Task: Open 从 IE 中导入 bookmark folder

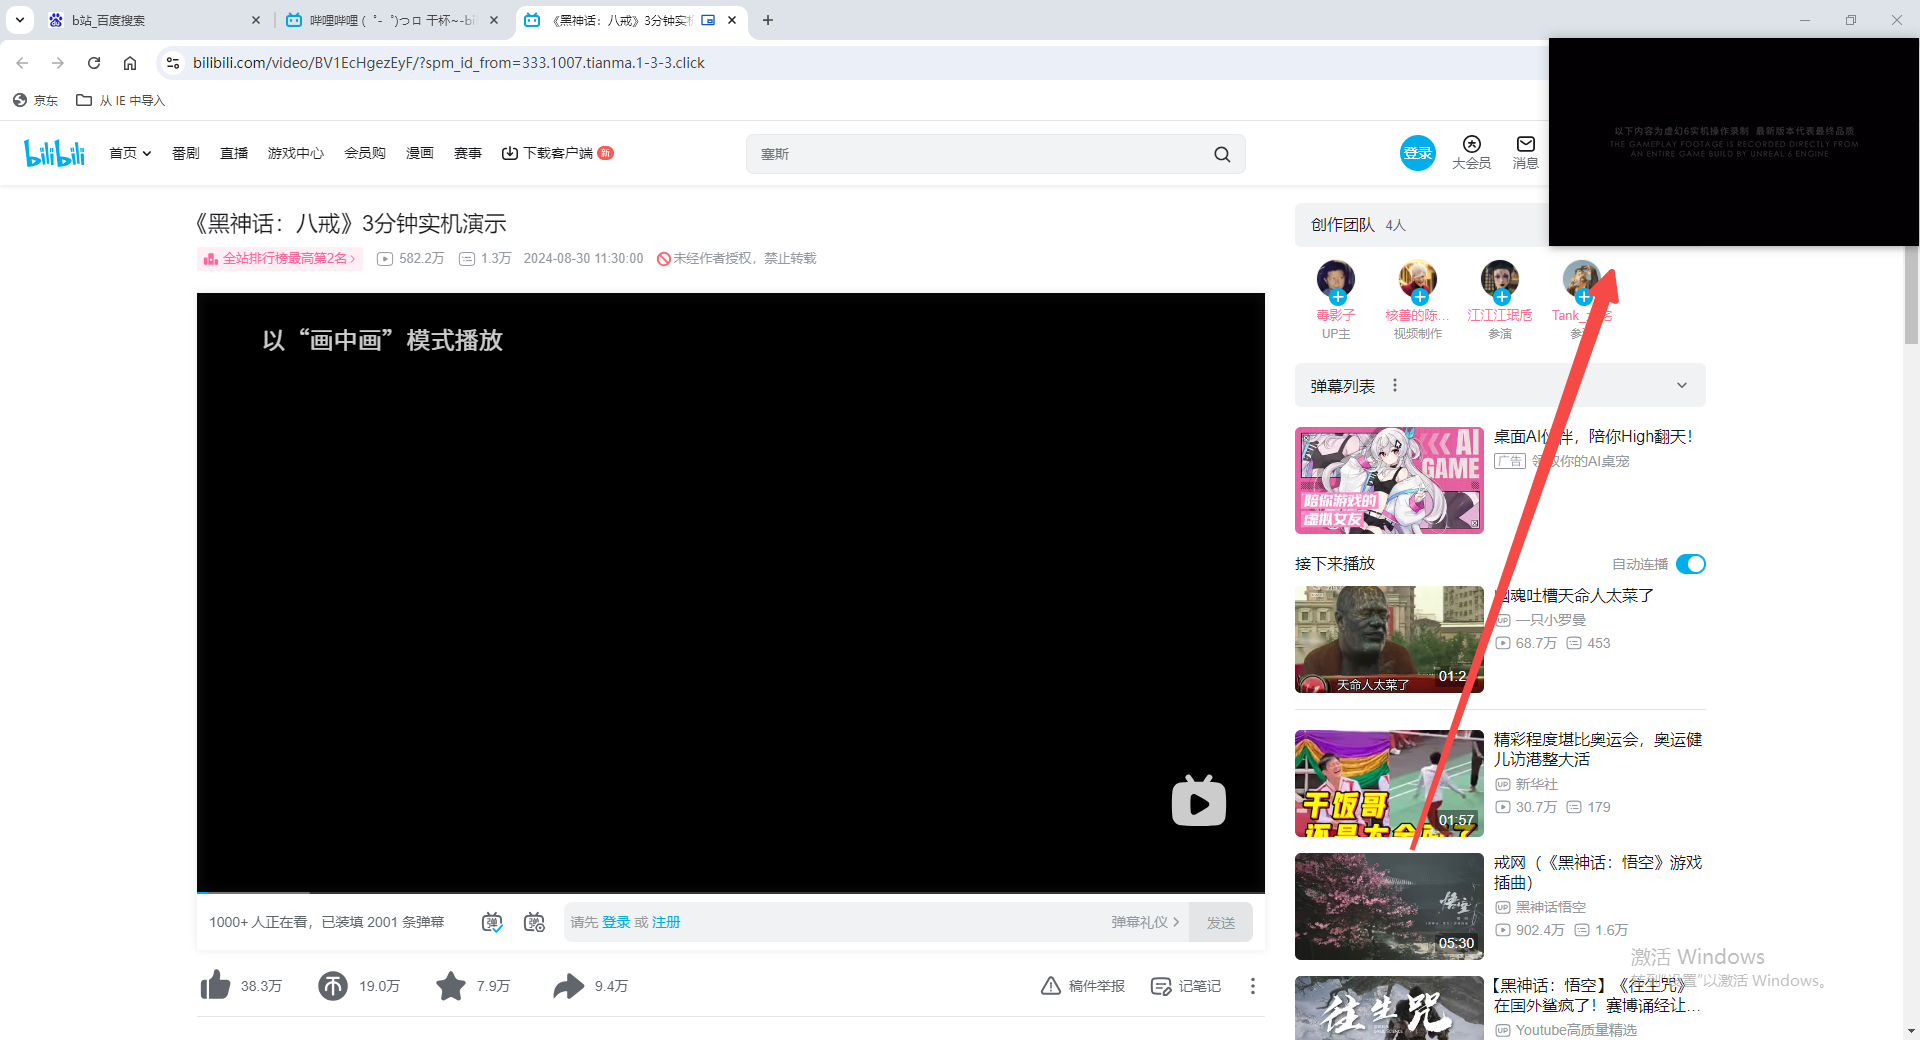Action: pos(121,100)
